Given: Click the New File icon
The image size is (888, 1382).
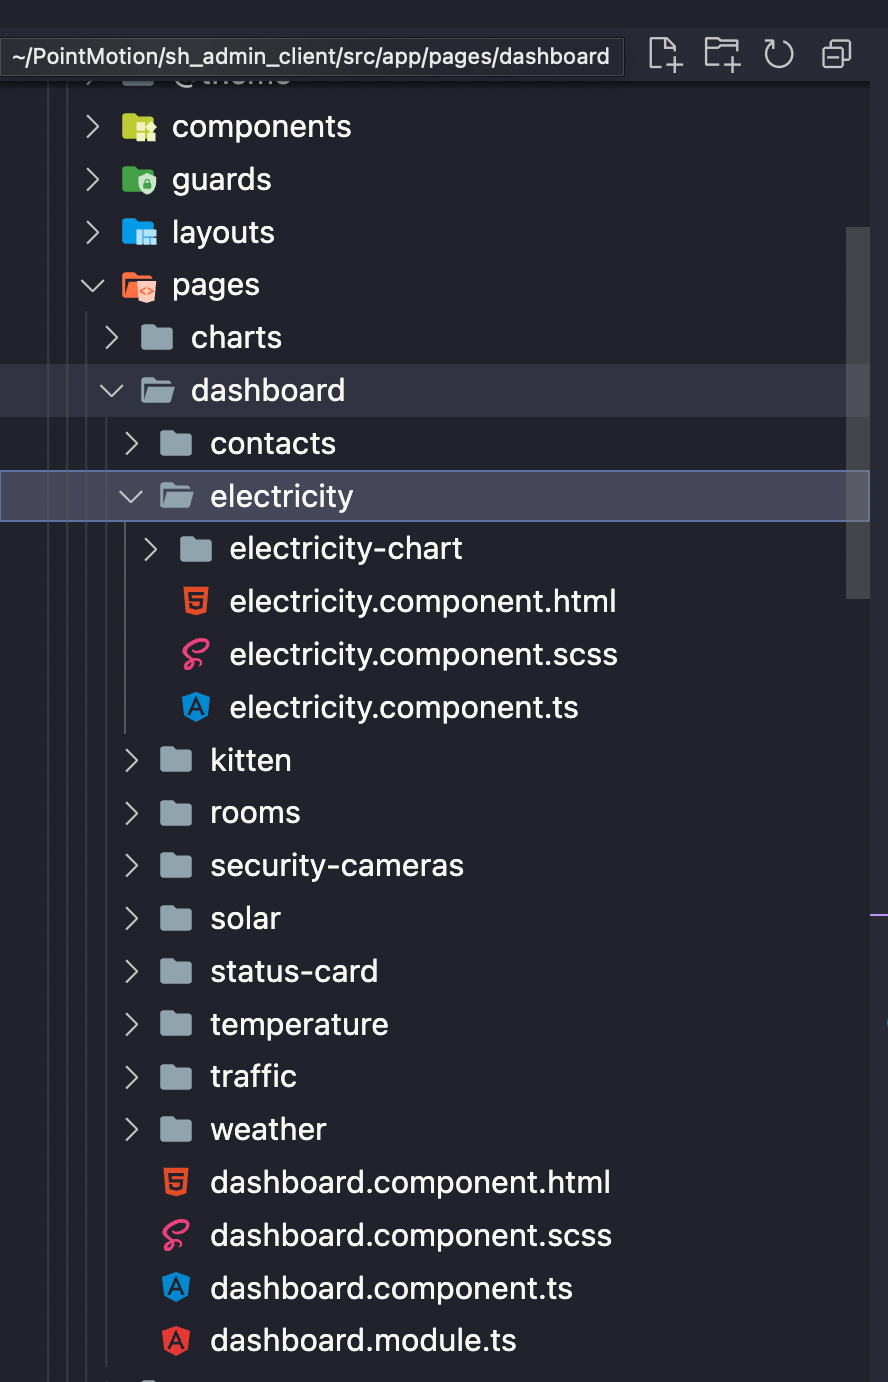Looking at the screenshot, I should coord(664,54).
